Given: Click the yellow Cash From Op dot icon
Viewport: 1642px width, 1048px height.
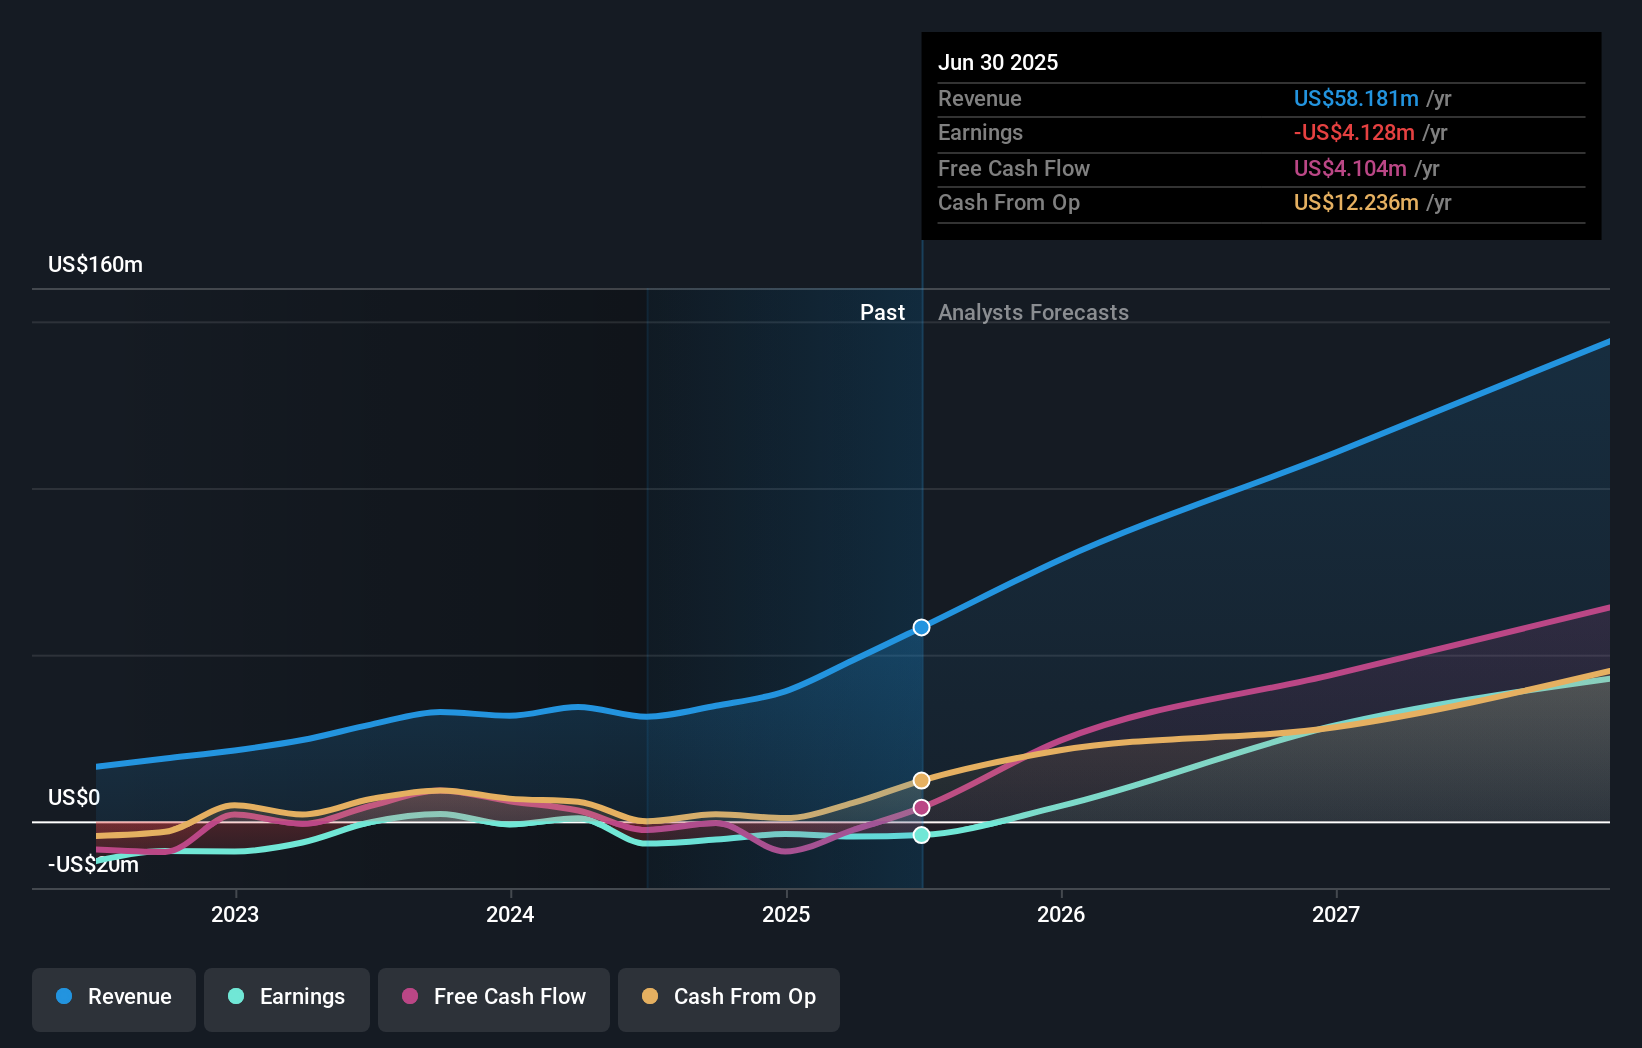Looking at the screenshot, I should [x=650, y=997].
